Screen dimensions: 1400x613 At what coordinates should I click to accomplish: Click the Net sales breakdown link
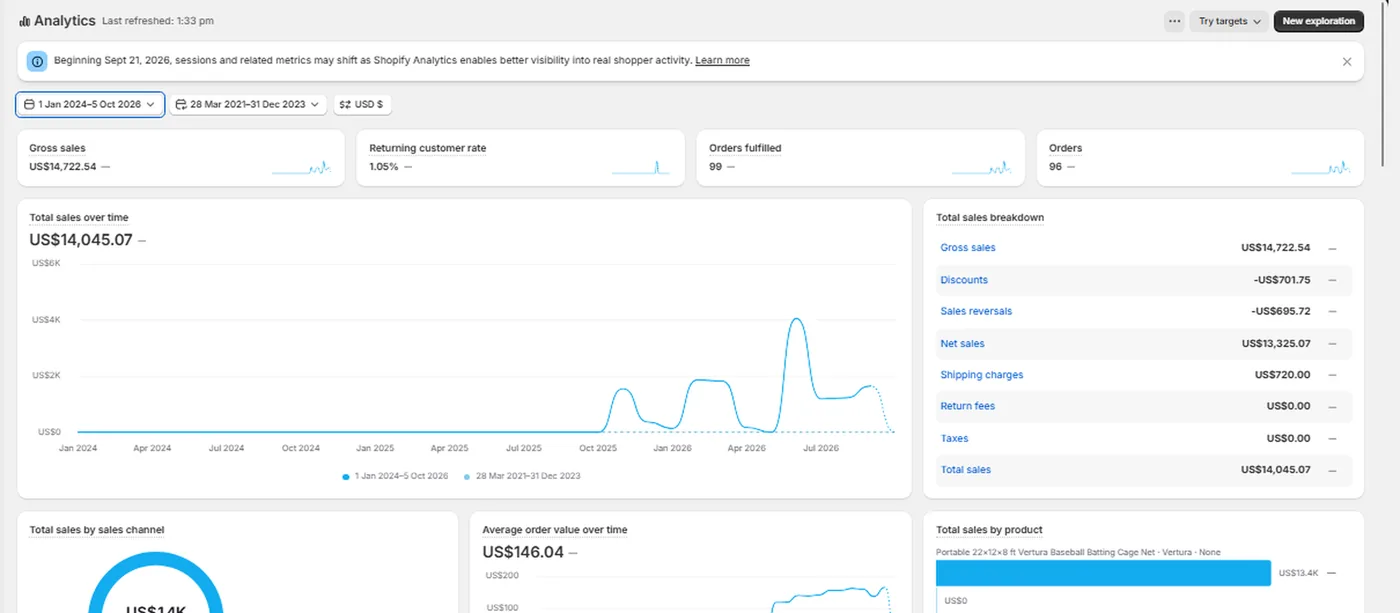pos(962,343)
